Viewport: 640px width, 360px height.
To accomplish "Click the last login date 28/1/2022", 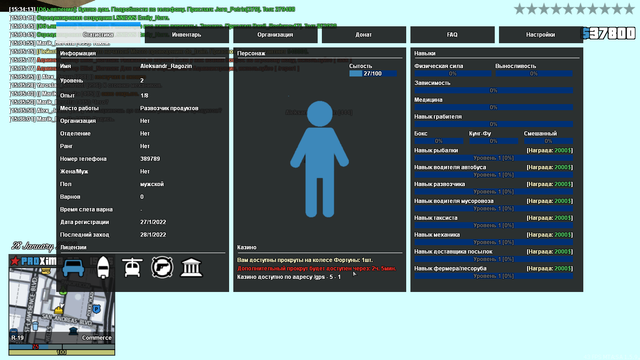I will [x=153, y=235].
